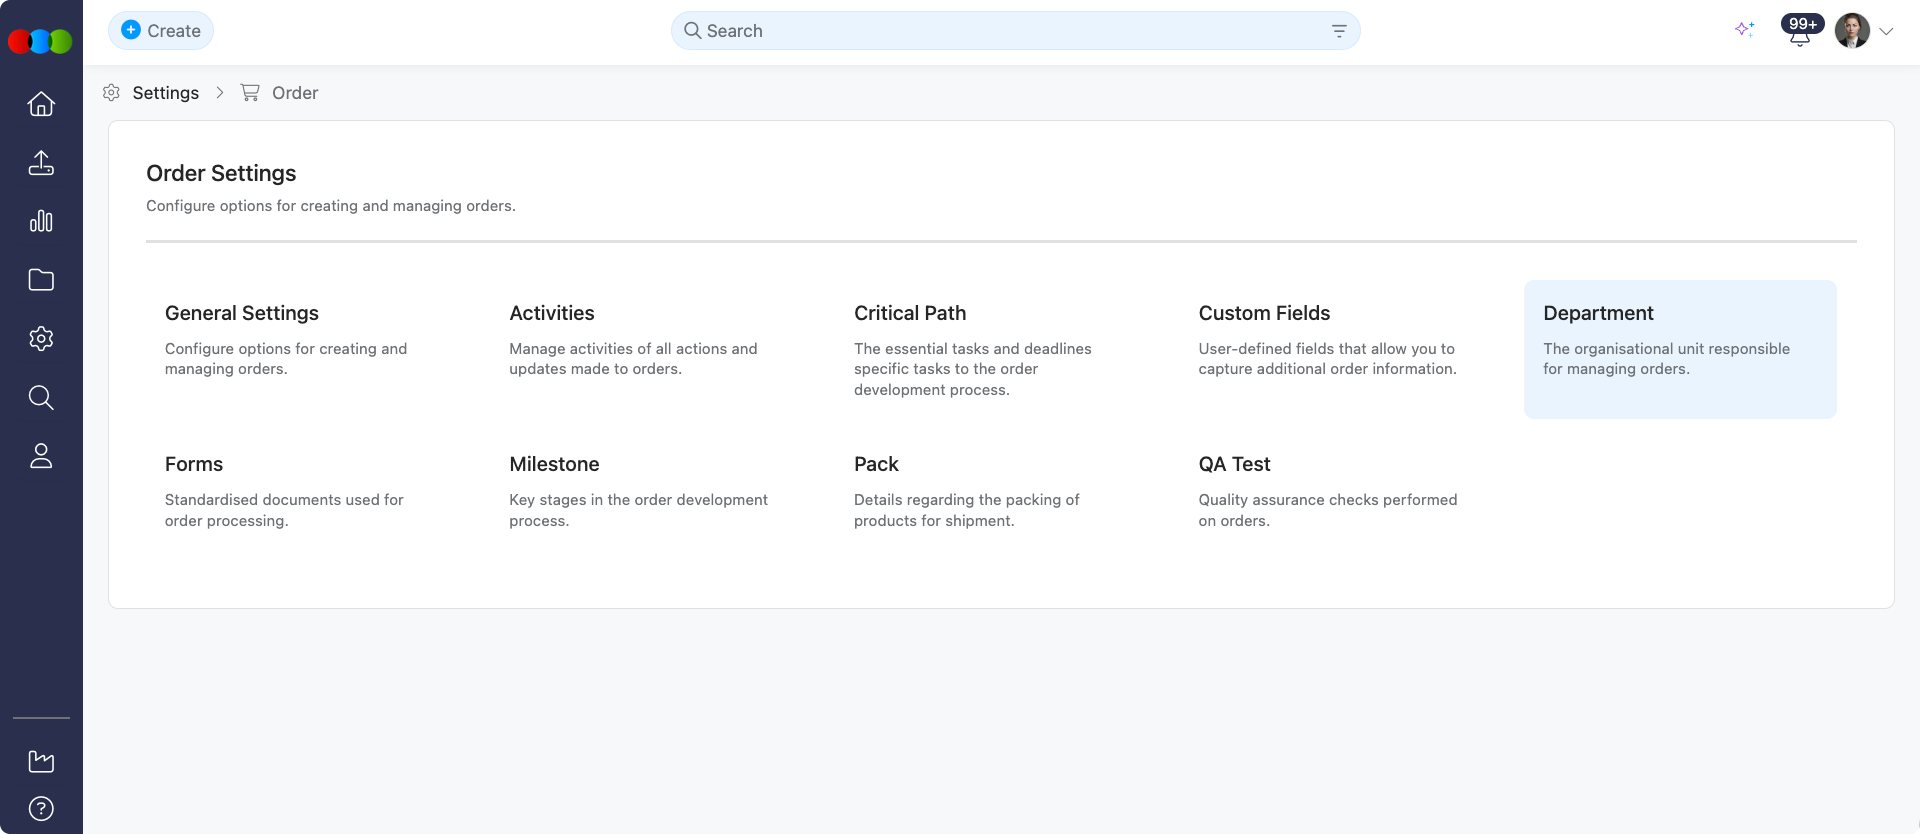Open the folder icon in sidebar
Image resolution: width=1920 pixels, height=834 pixels.
coord(41,280)
